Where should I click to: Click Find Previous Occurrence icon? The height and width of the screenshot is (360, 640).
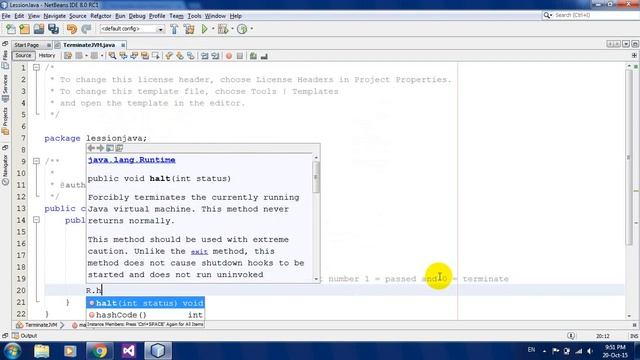[123, 56]
